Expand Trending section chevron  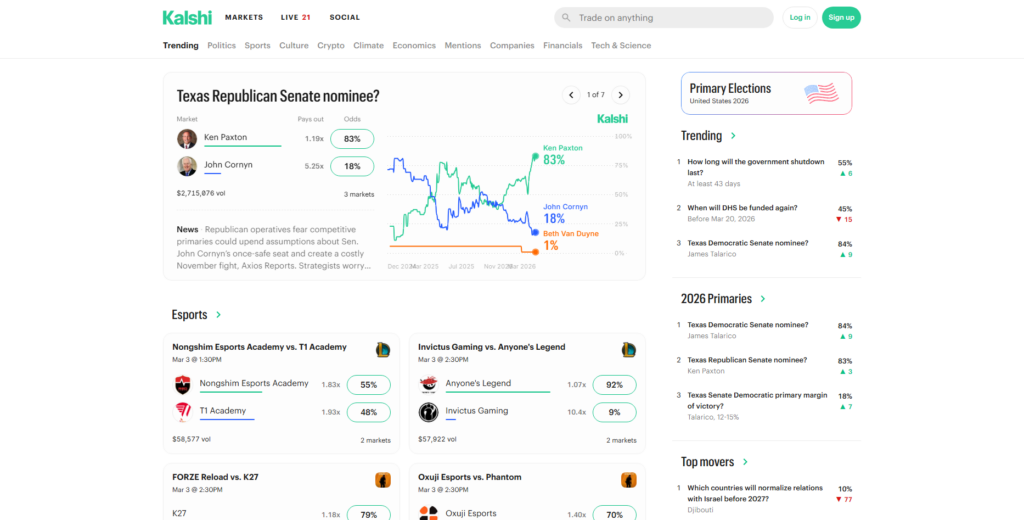click(733, 136)
